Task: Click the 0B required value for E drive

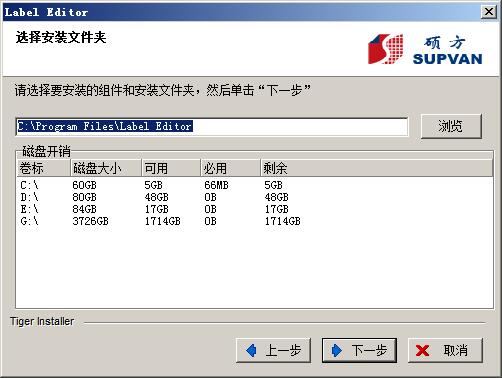Action: tap(210, 209)
